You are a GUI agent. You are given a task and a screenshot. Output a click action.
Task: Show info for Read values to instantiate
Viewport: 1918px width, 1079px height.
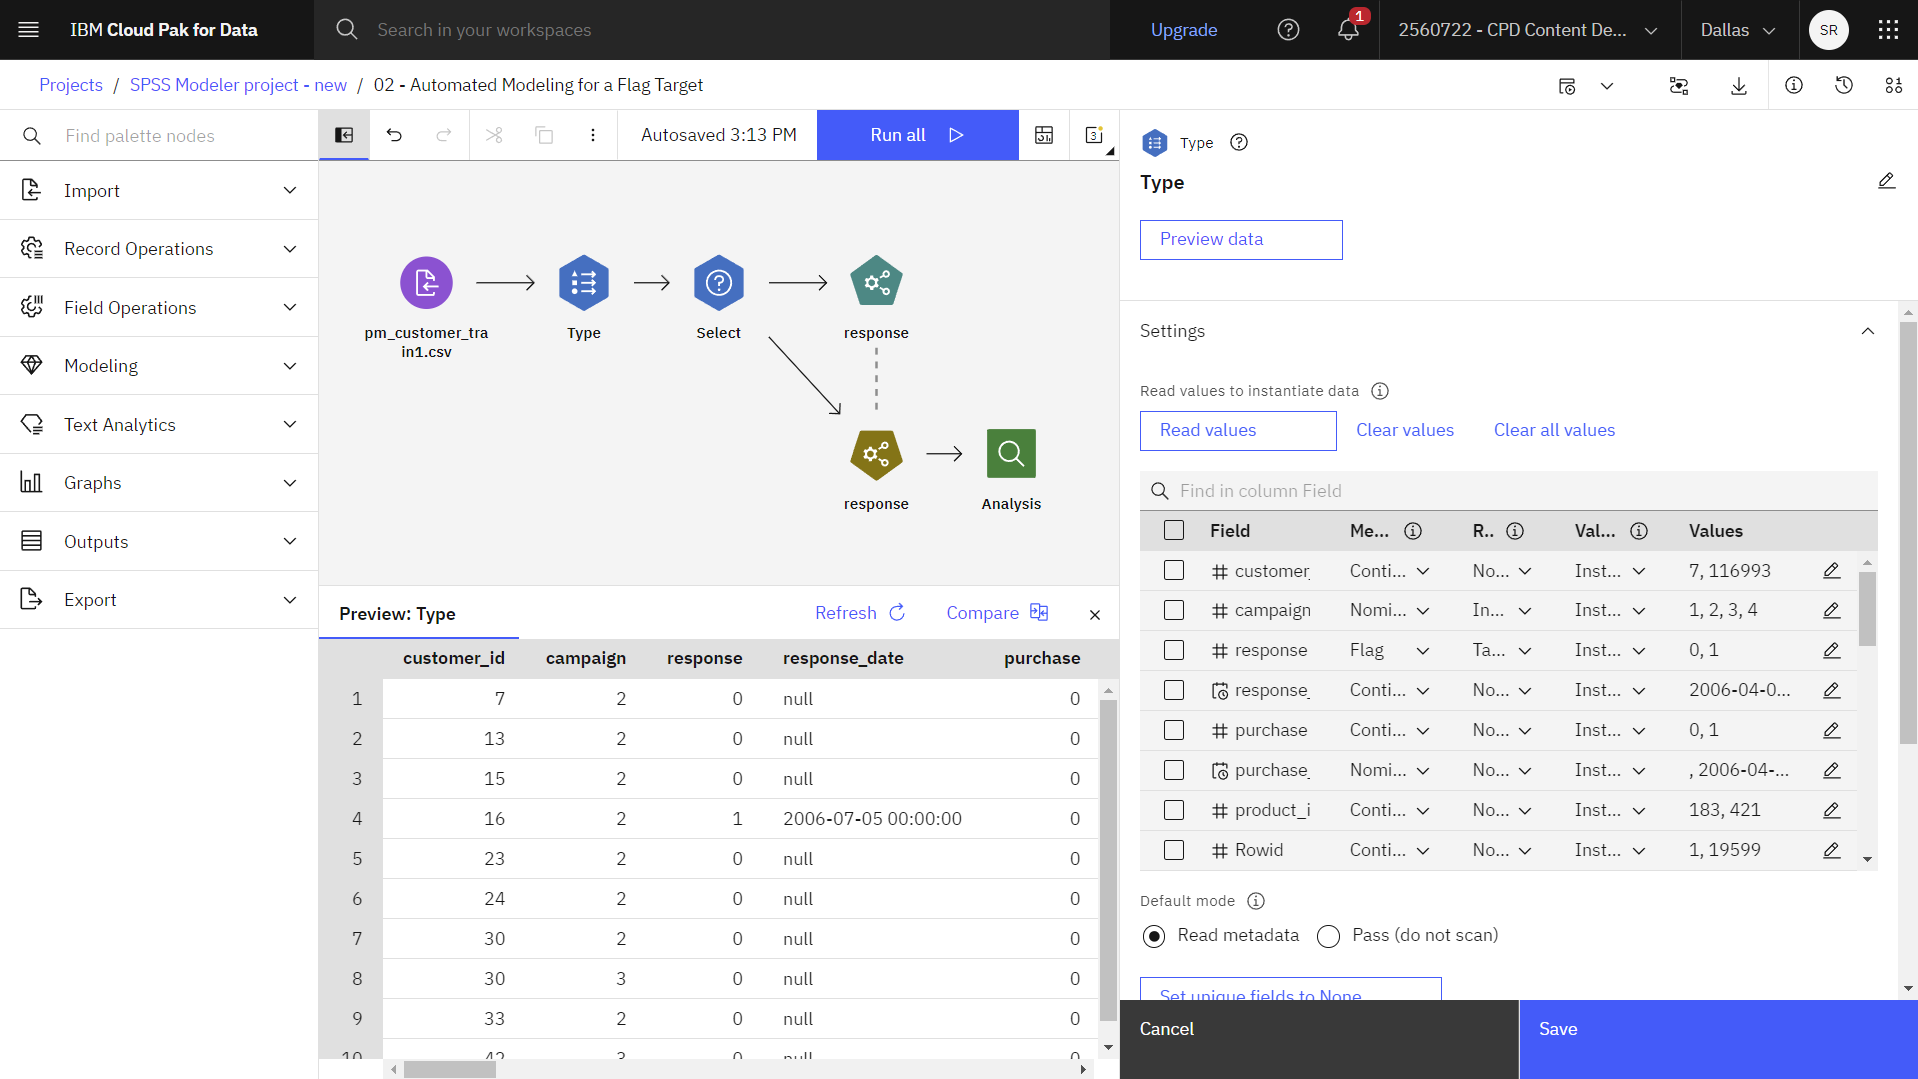tap(1380, 391)
